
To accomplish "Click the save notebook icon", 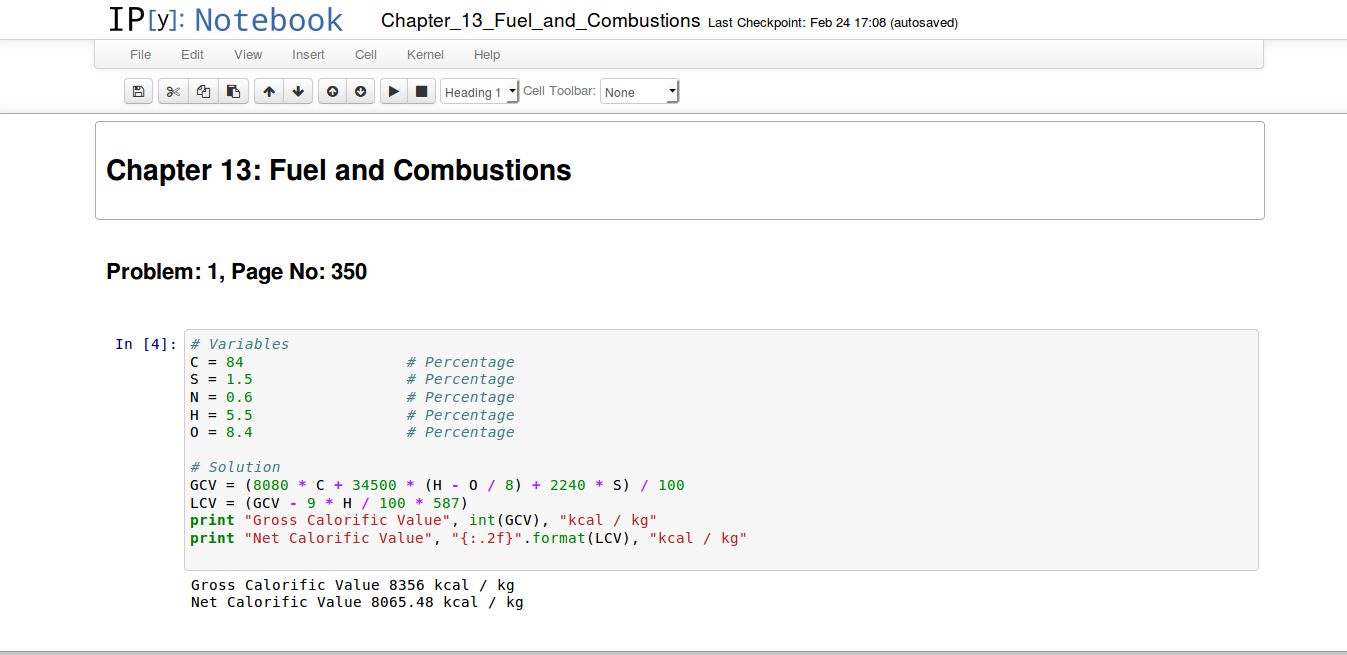I will point(138,92).
